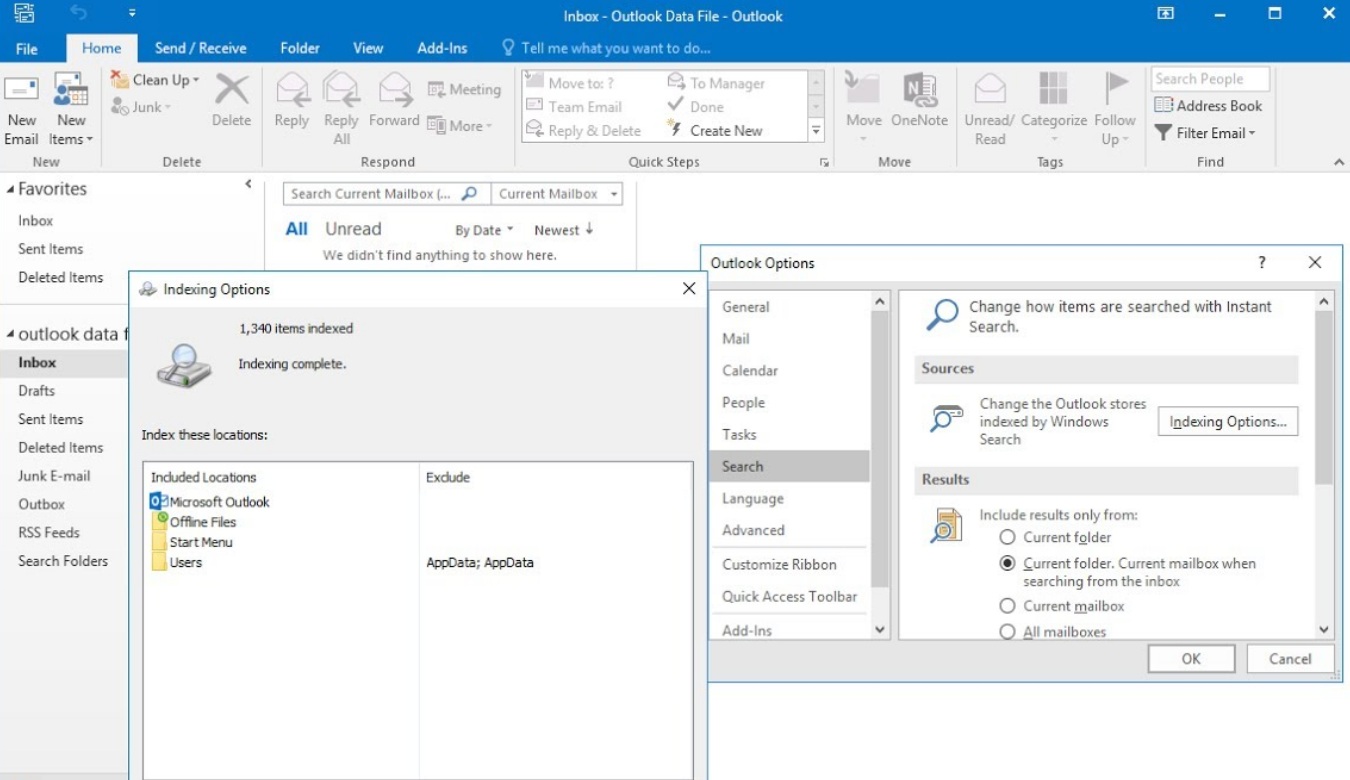Select Current folder, mailbox when searching inbox option
The width and height of the screenshot is (1350, 780).
(1008, 563)
